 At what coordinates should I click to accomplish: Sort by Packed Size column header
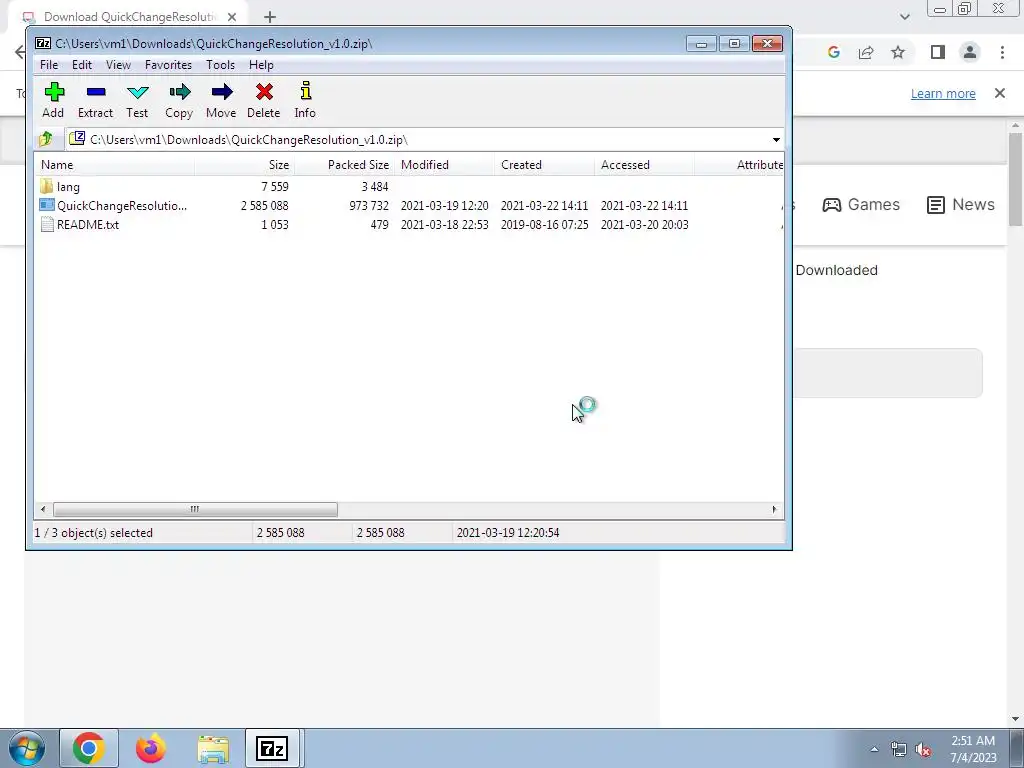344,165
